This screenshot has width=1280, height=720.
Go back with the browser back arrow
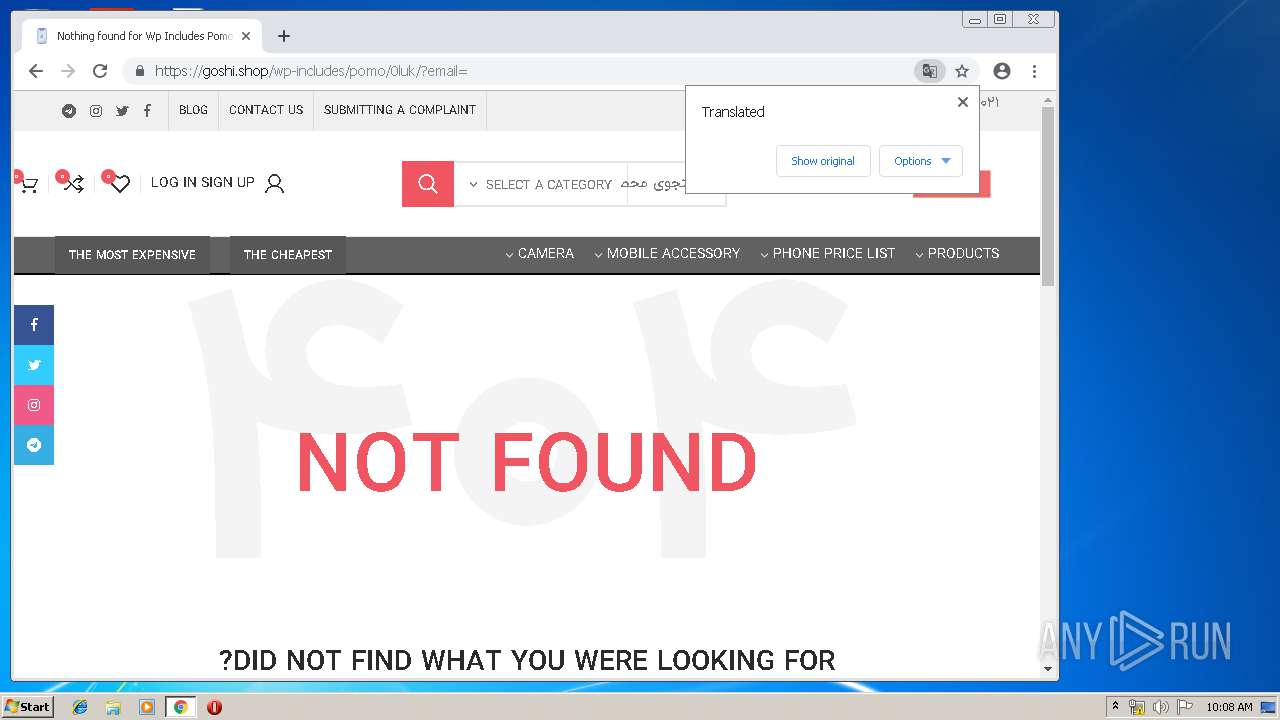coord(36,71)
